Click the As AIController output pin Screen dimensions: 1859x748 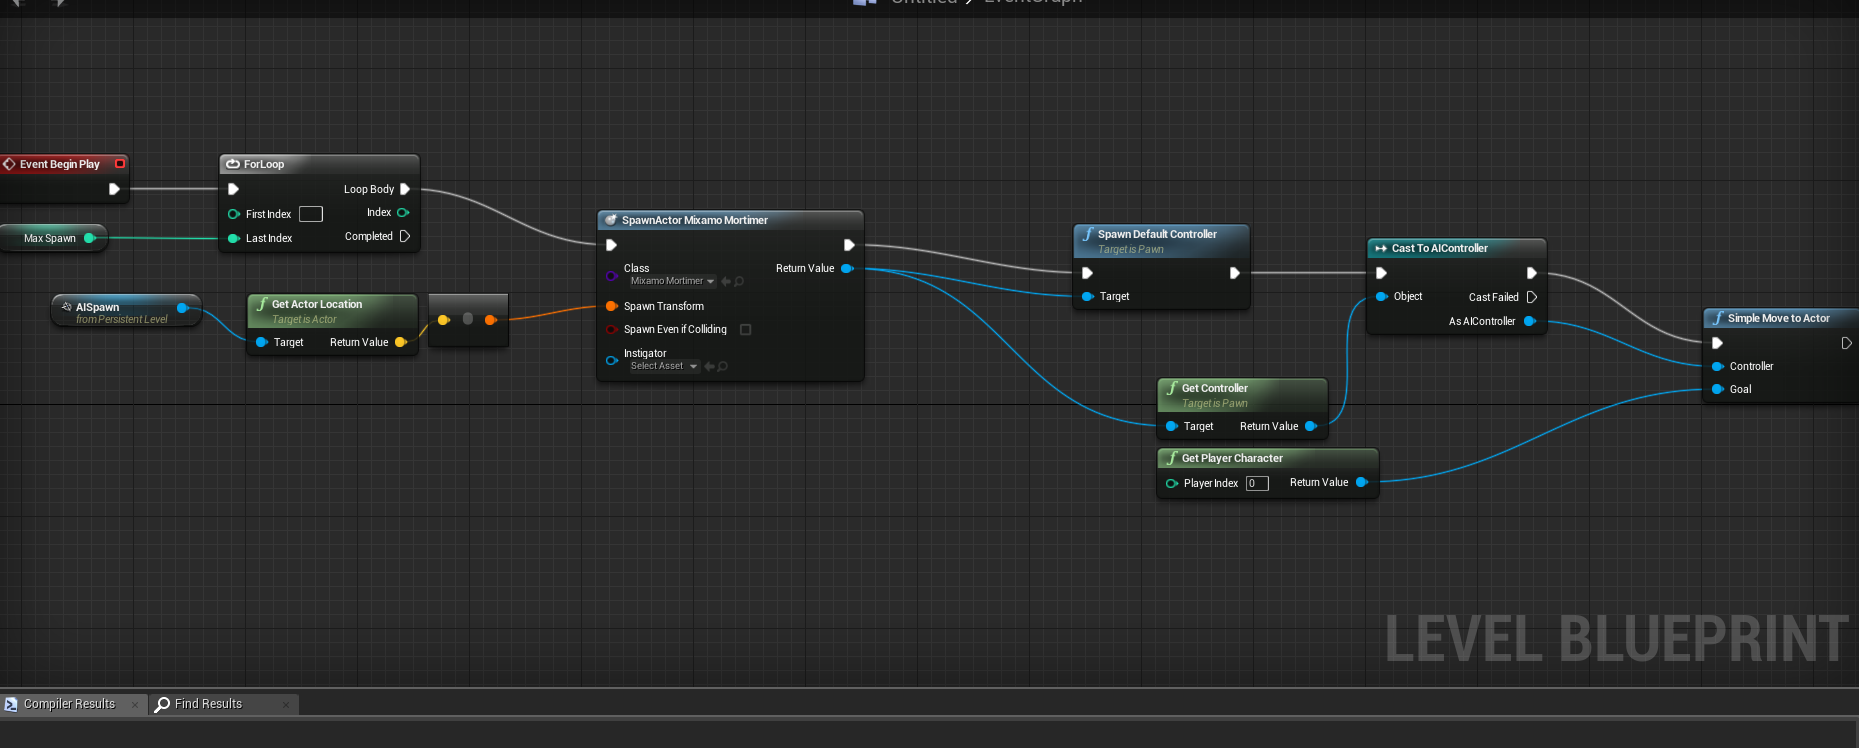coord(1529,321)
